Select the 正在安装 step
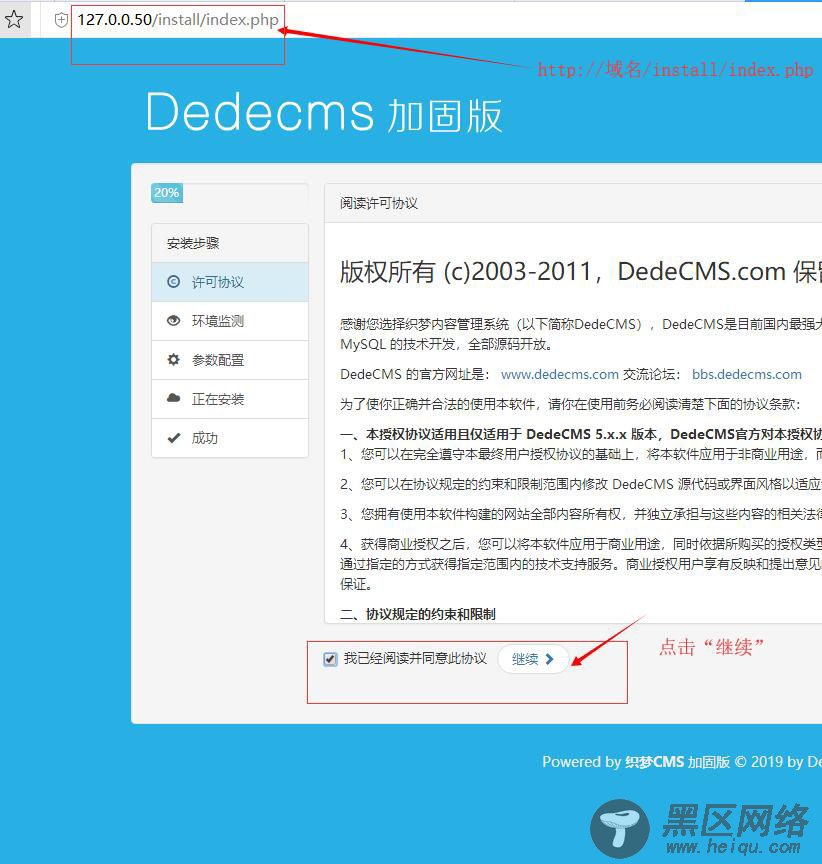The height and width of the screenshot is (864, 822). (230, 399)
